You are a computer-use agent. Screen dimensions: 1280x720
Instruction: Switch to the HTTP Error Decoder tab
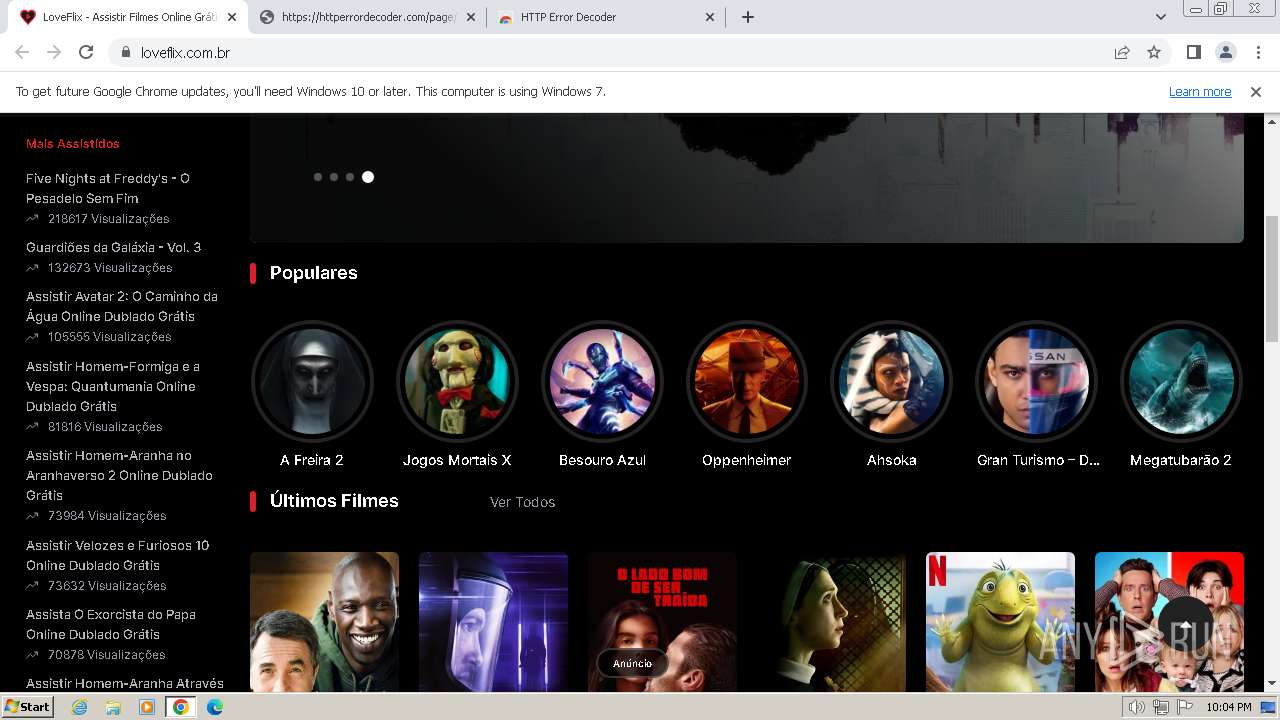(606, 17)
